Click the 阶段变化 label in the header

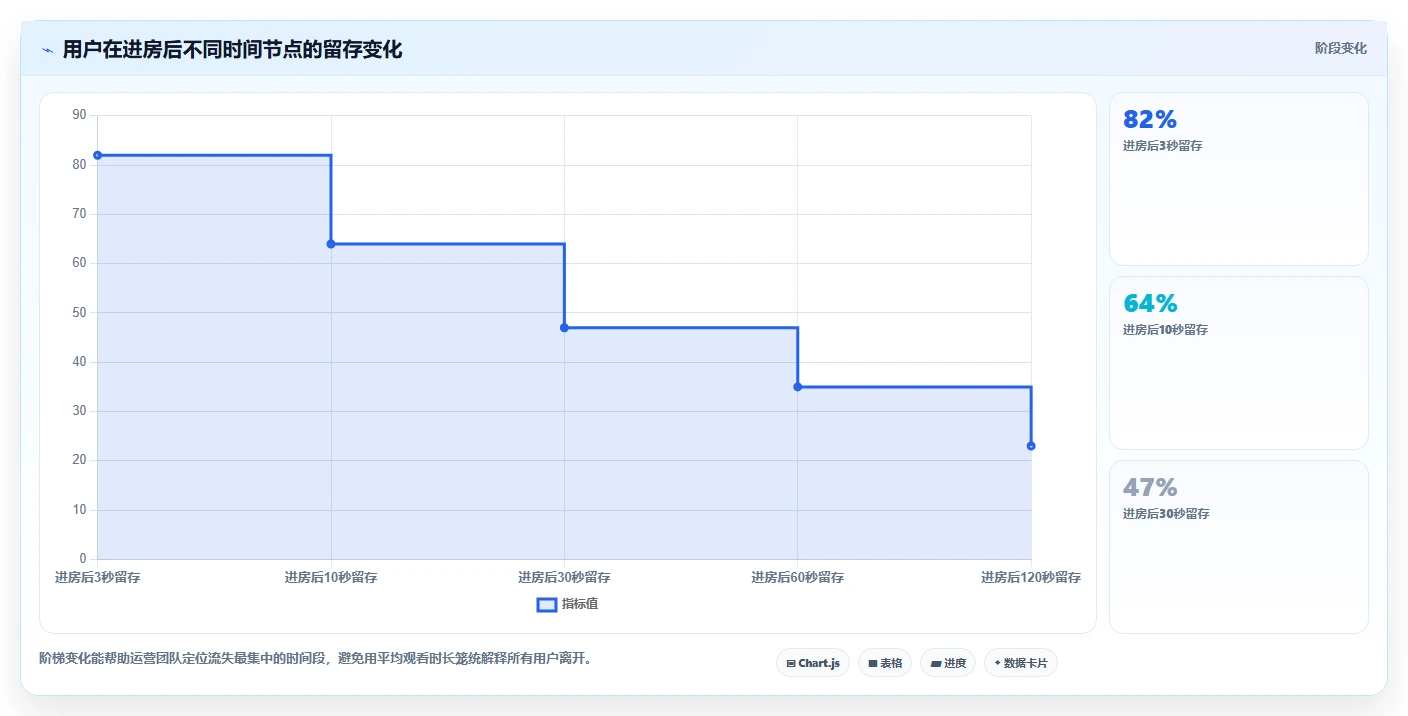(1341, 48)
